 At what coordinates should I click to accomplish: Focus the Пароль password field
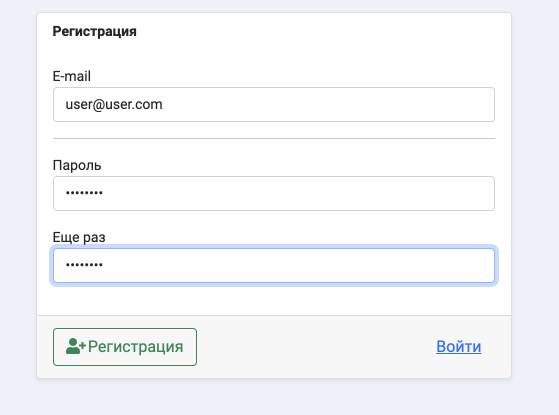coord(274,193)
